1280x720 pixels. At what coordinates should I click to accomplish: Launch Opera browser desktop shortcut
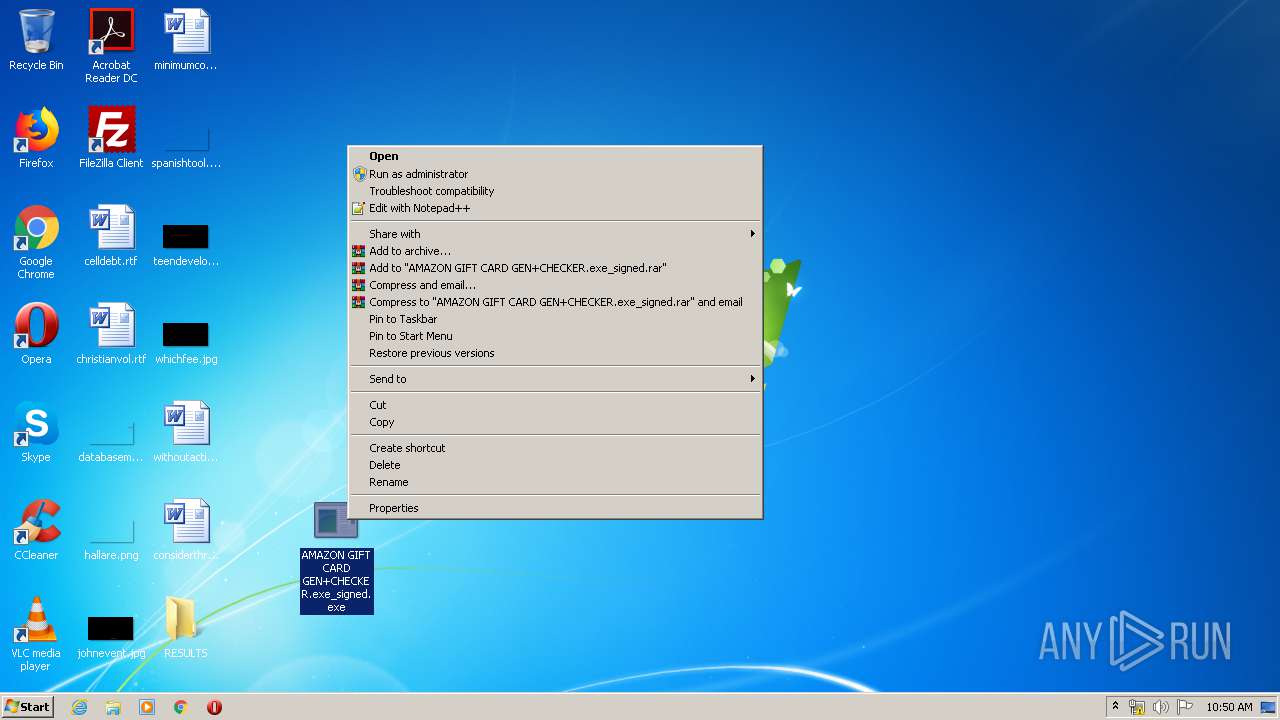(36, 334)
